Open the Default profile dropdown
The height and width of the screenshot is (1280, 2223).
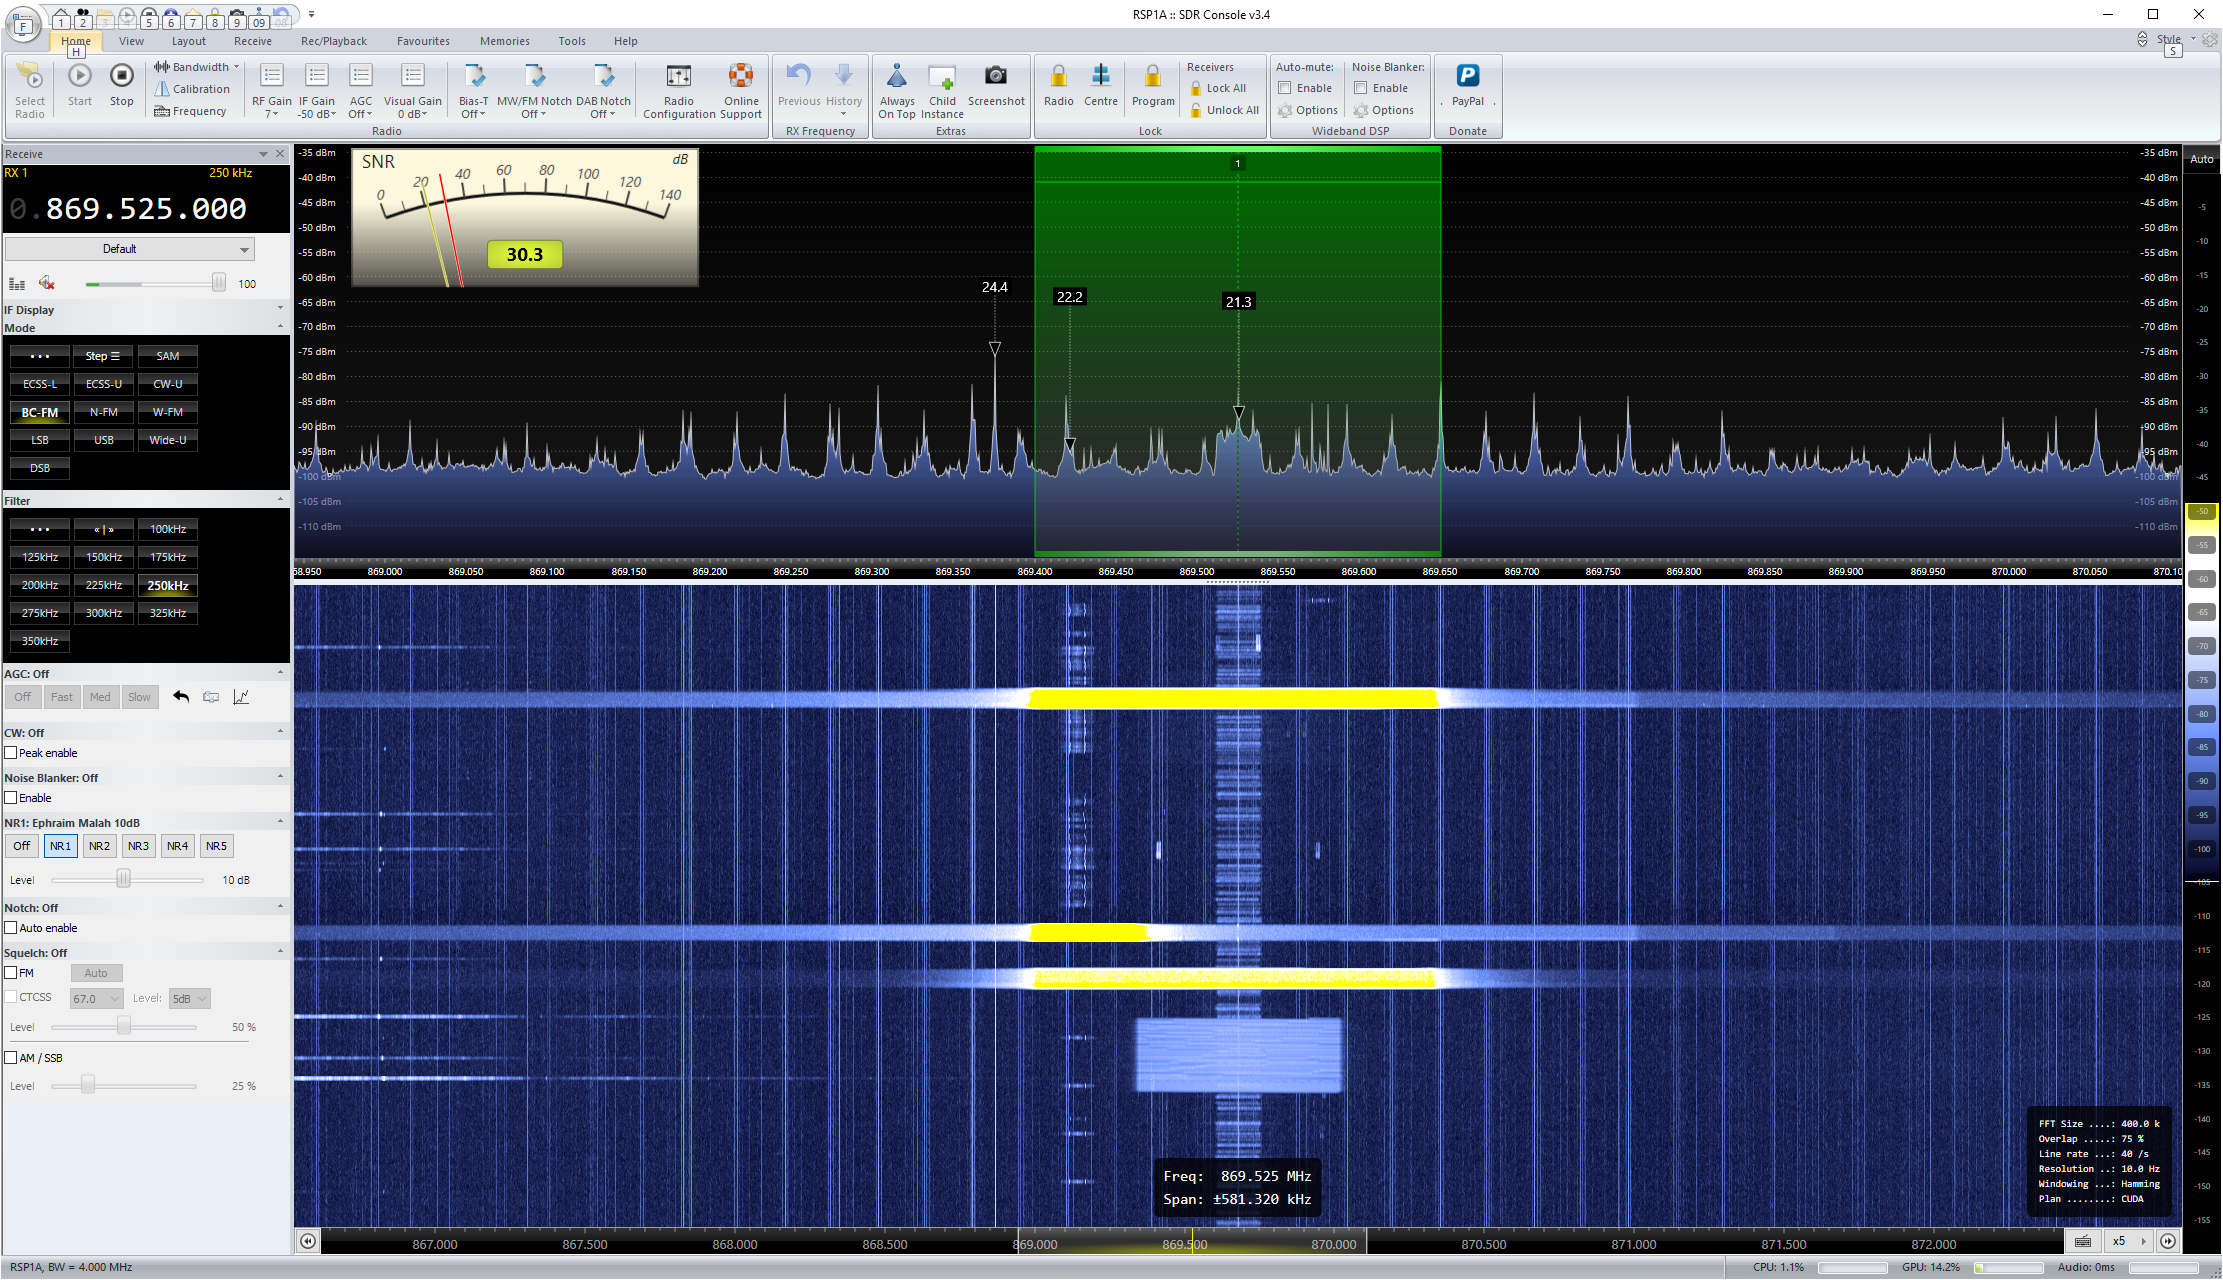tap(129, 249)
